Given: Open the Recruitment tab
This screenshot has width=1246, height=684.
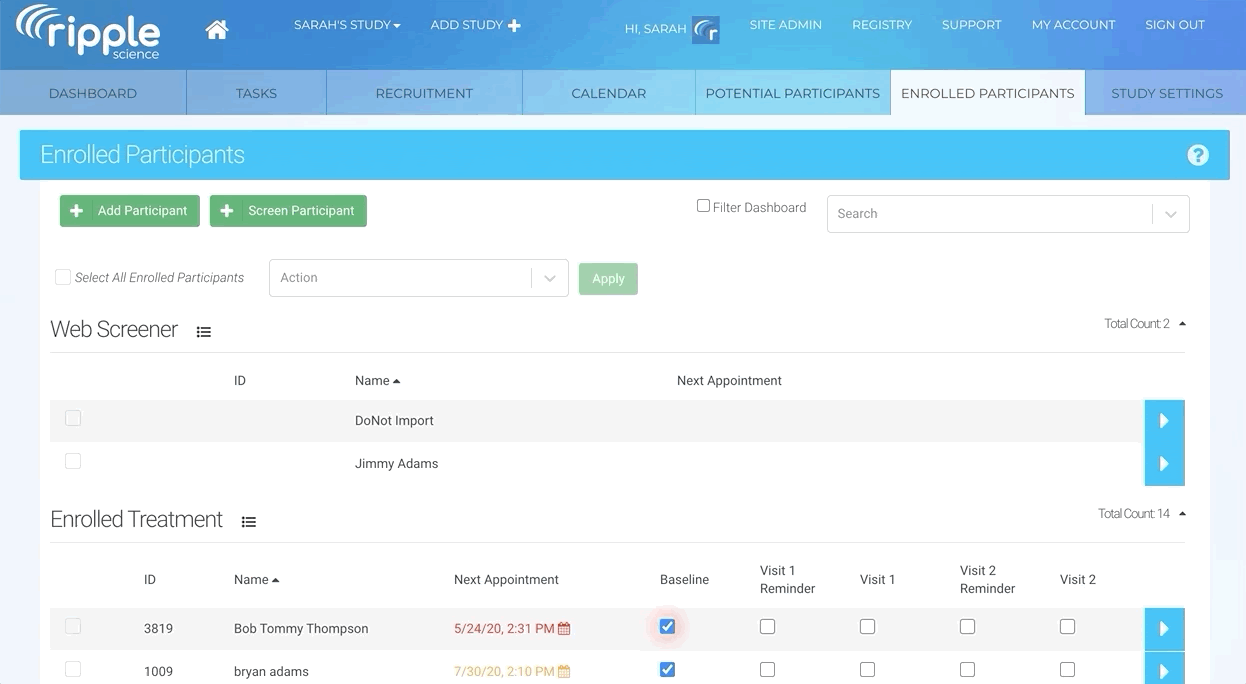Looking at the screenshot, I should click(424, 93).
